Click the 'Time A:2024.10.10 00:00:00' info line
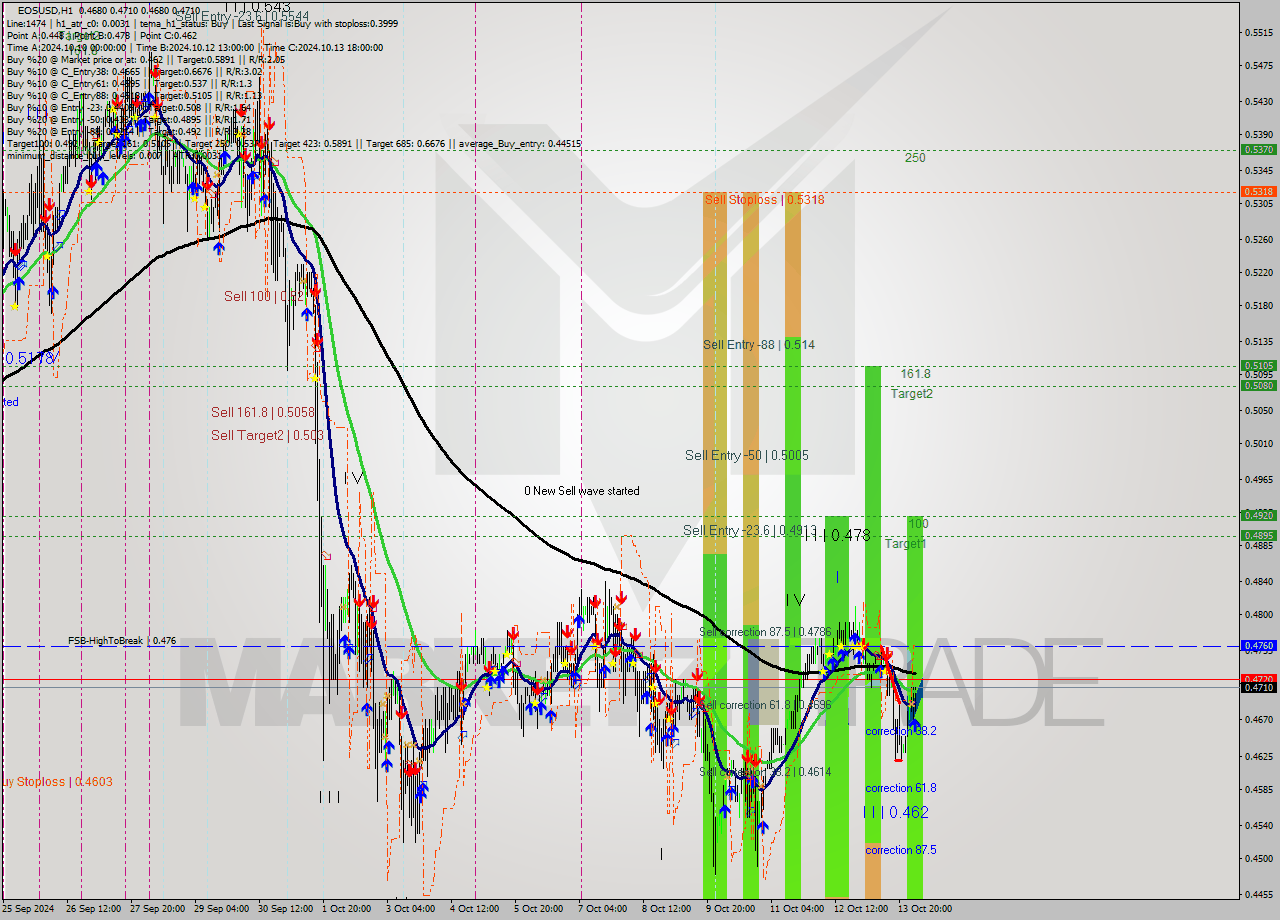The height and width of the screenshot is (920, 1280). tap(194, 47)
